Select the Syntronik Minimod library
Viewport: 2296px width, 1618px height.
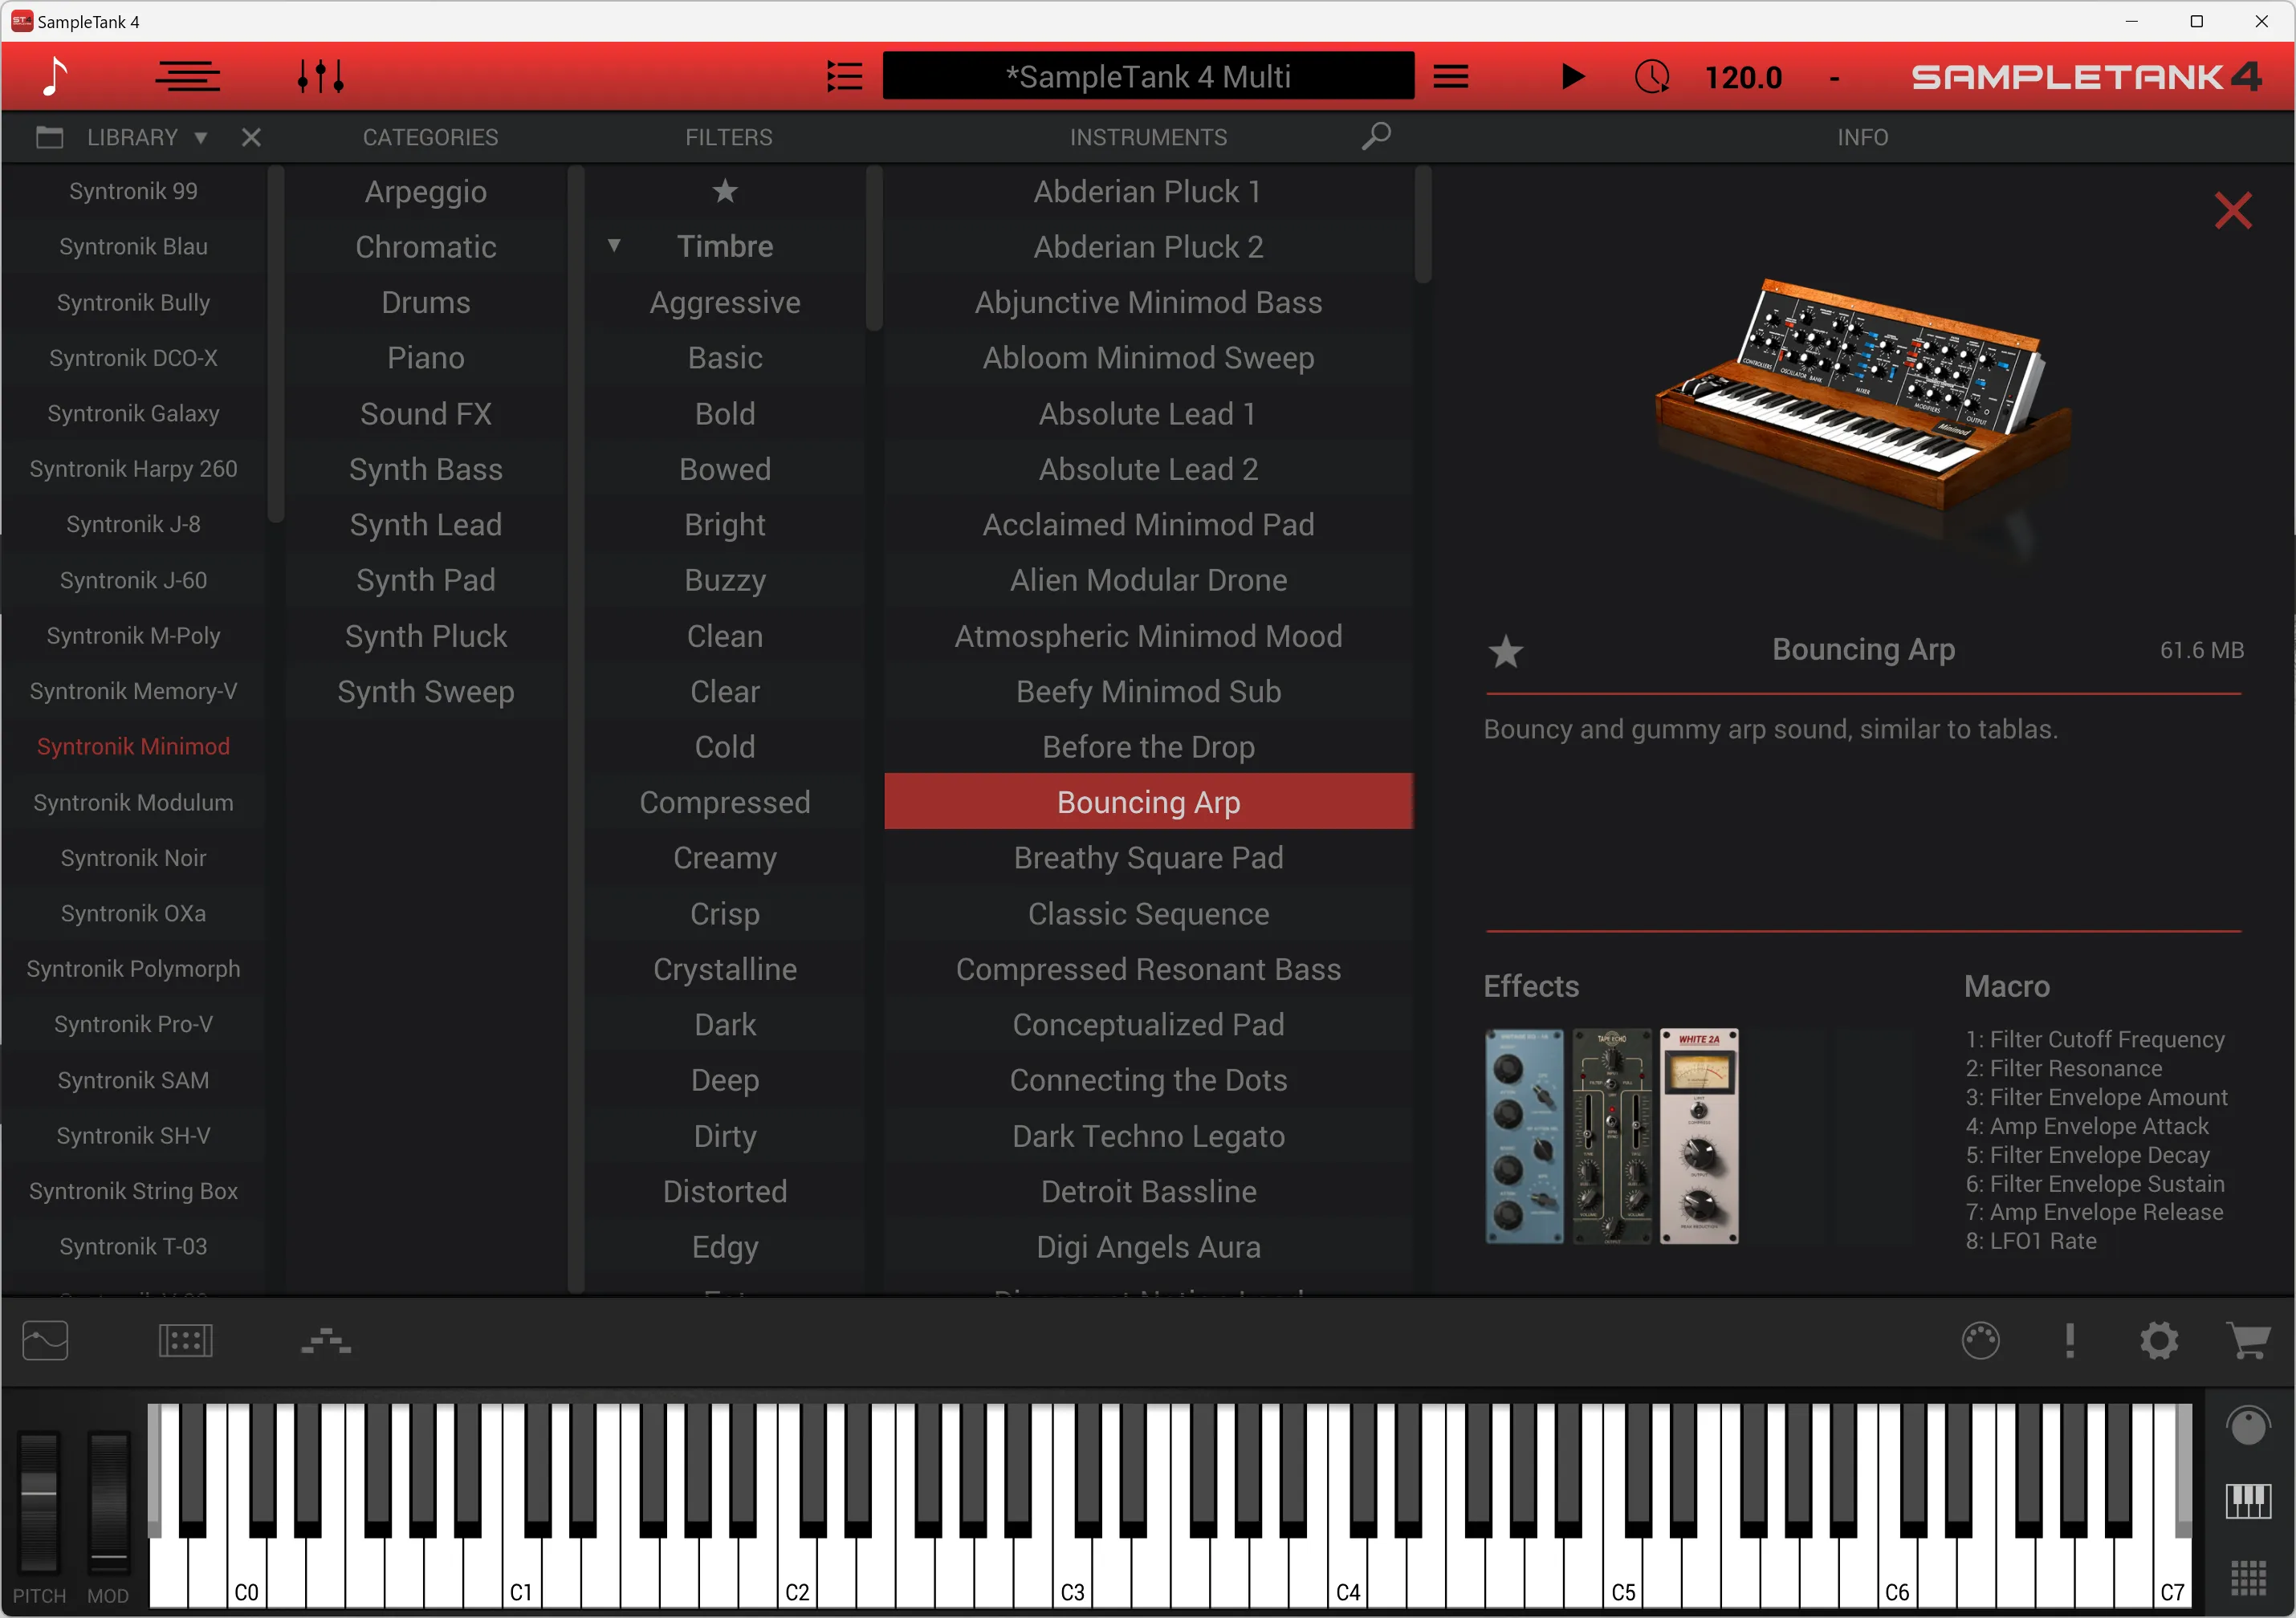[133, 746]
